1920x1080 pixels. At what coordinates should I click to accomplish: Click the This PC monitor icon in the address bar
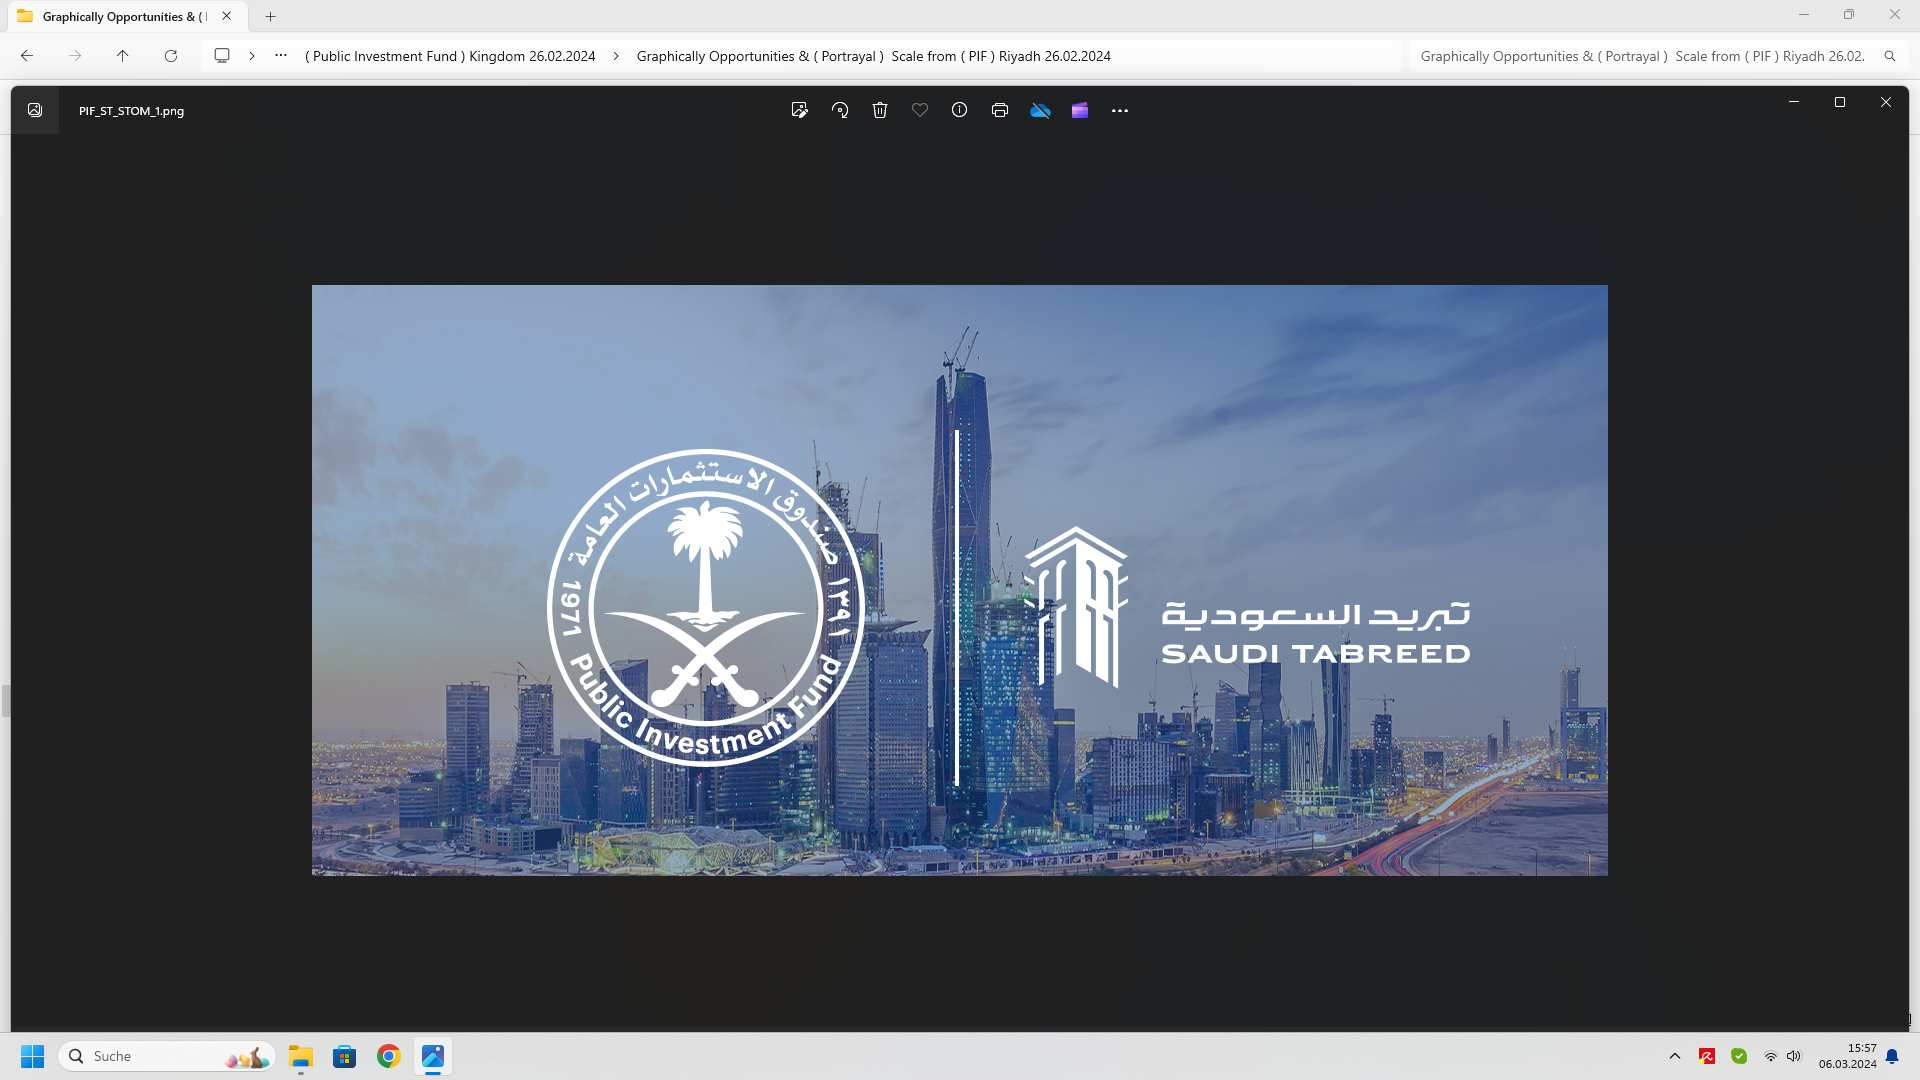point(222,56)
